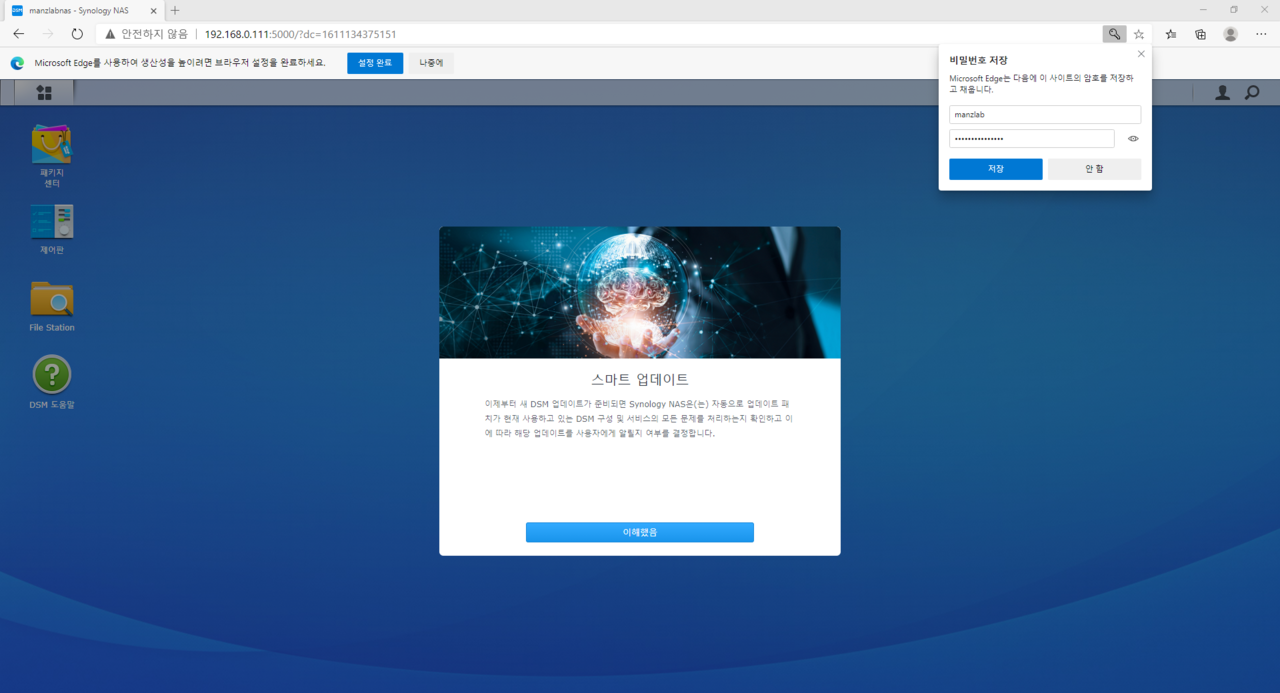Open the Package Center desktop icon
The image size is (1280, 693).
pos(52,145)
